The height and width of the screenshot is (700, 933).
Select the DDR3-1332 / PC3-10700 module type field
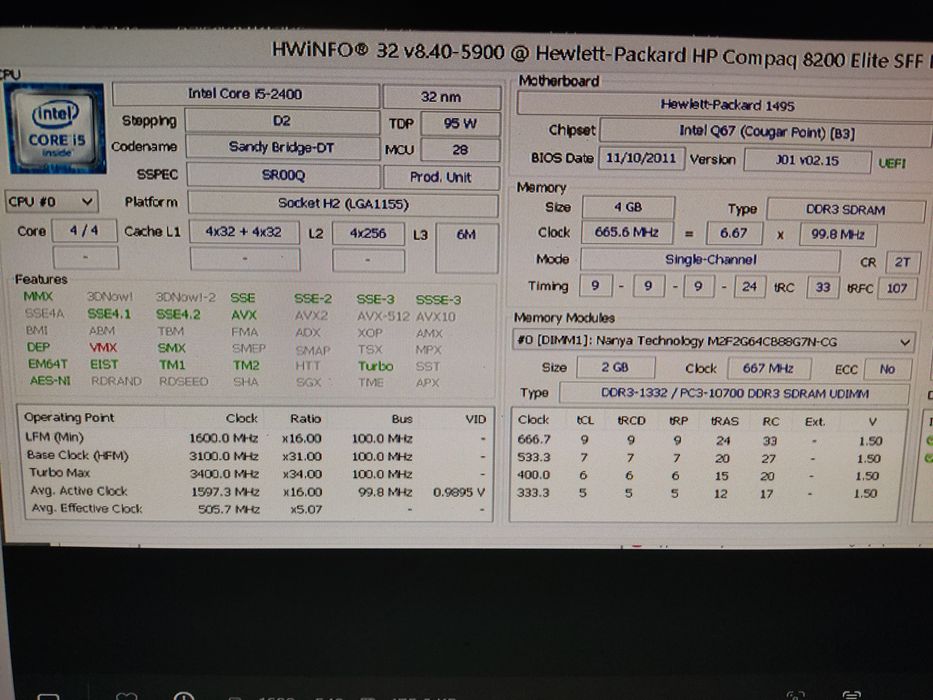[734, 393]
